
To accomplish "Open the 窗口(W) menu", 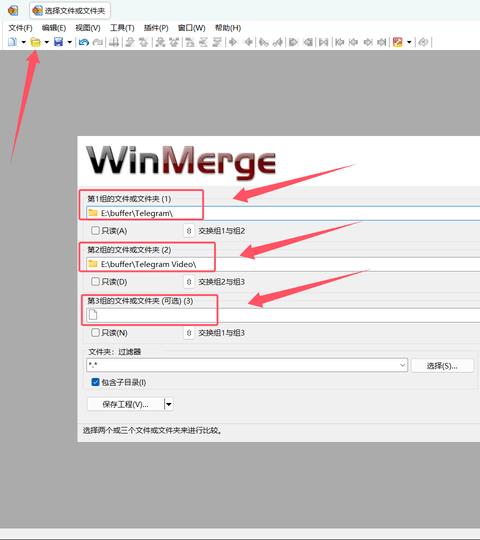I will point(191,28).
